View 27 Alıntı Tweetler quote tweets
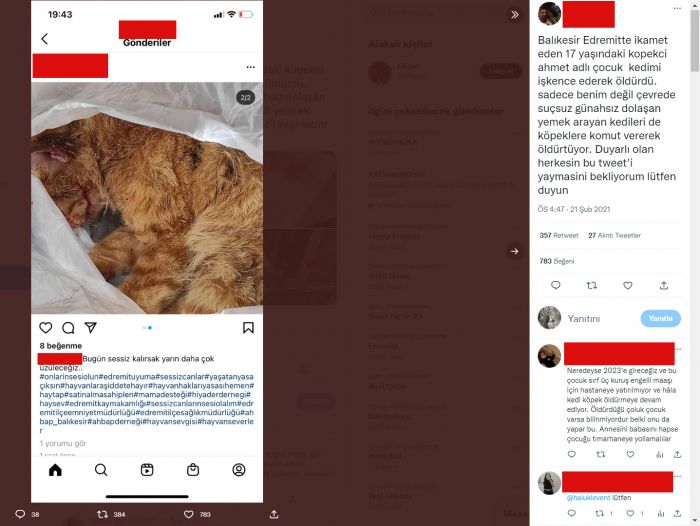Screen dimensions: 700x526 point(614,235)
